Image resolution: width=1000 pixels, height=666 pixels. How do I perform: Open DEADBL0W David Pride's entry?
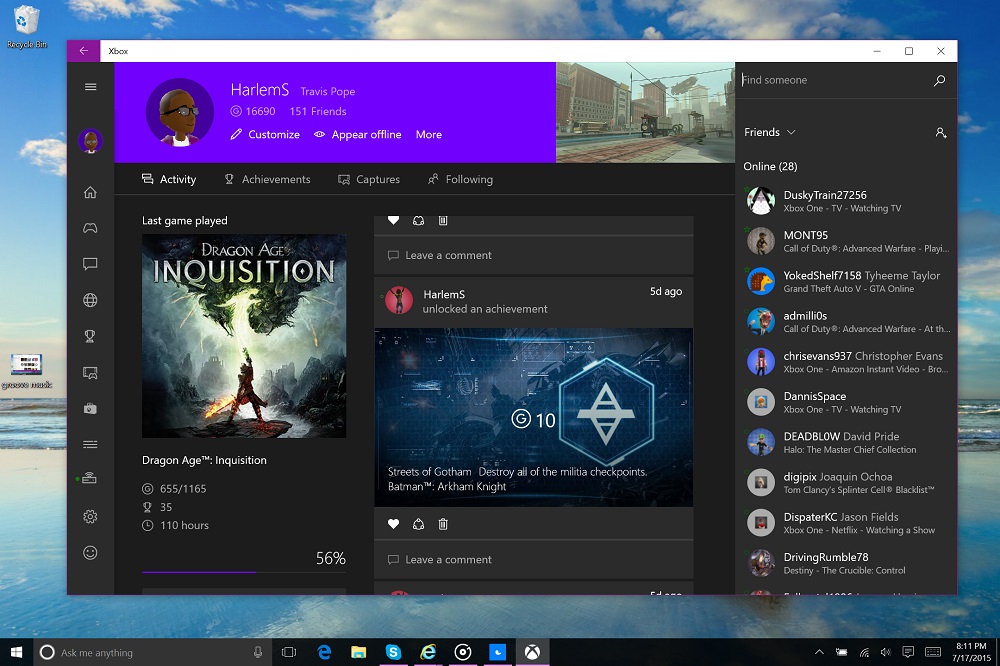point(846,442)
